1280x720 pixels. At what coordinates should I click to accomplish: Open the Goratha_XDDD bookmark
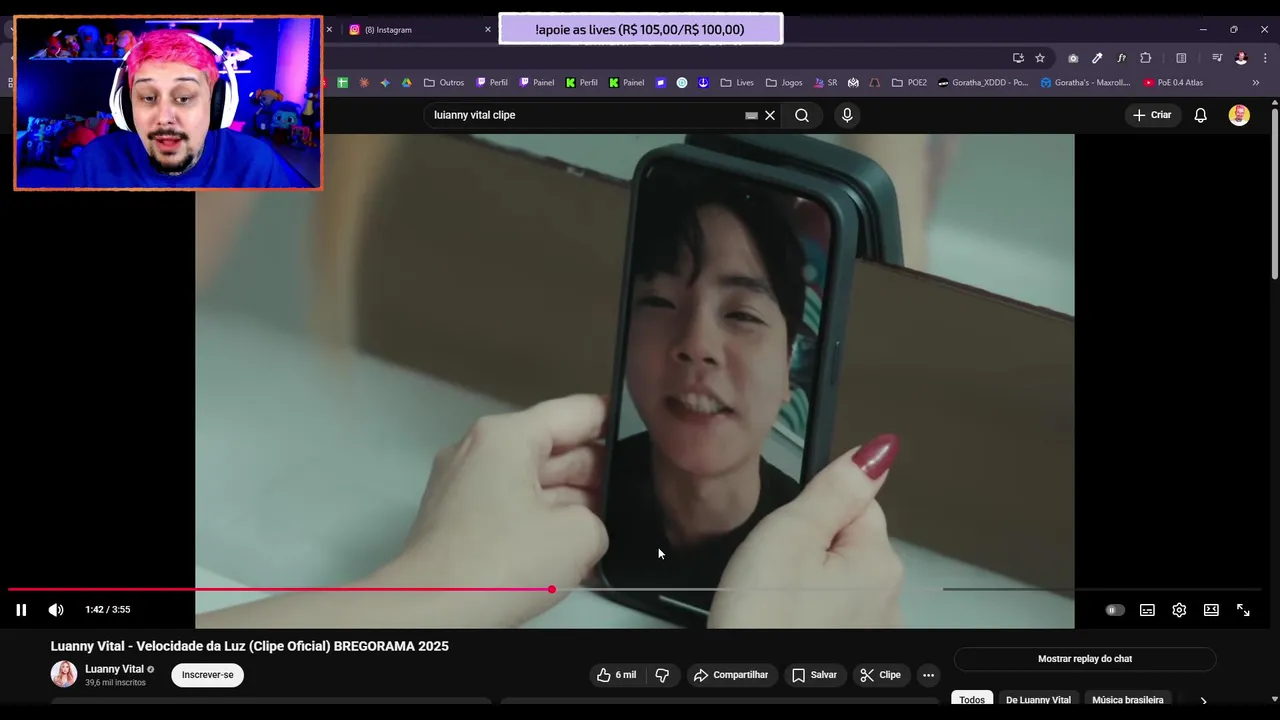click(x=983, y=83)
